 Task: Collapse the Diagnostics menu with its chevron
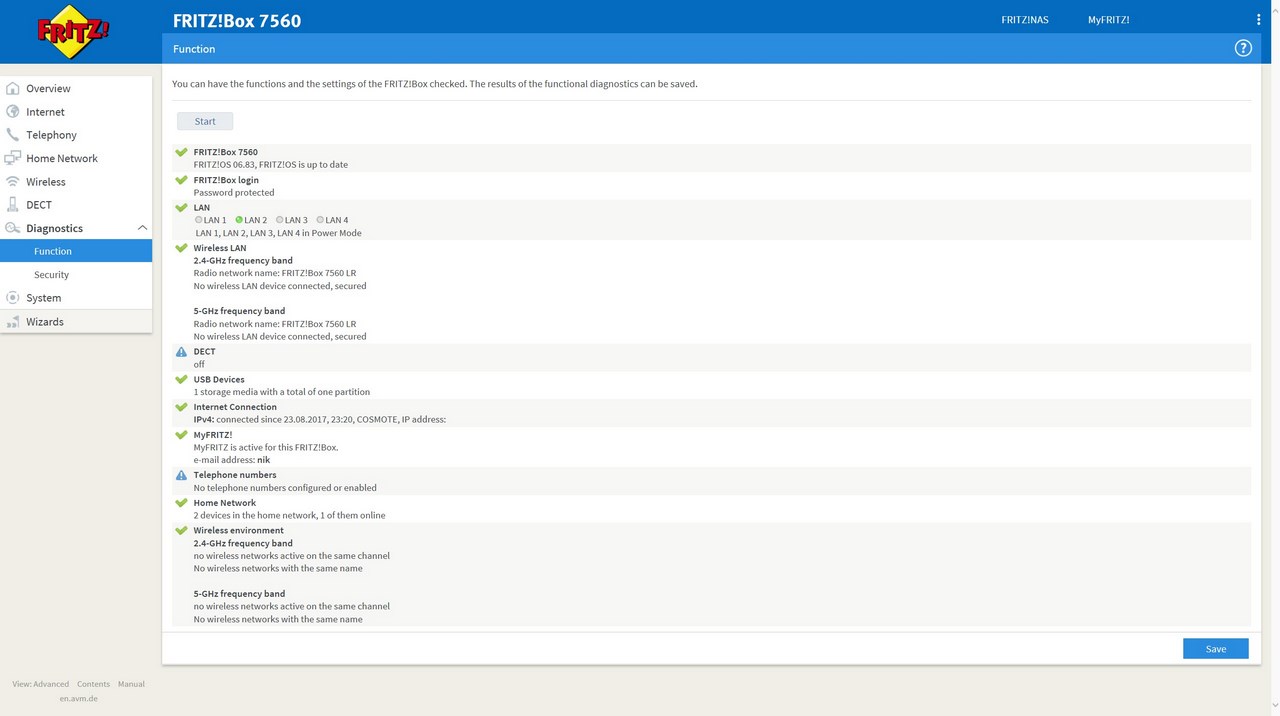[x=142, y=228]
